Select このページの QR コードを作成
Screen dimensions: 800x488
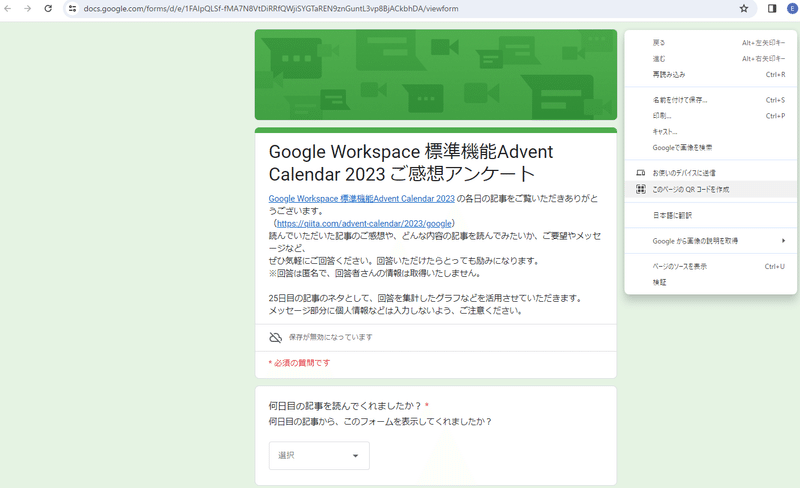pos(711,189)
